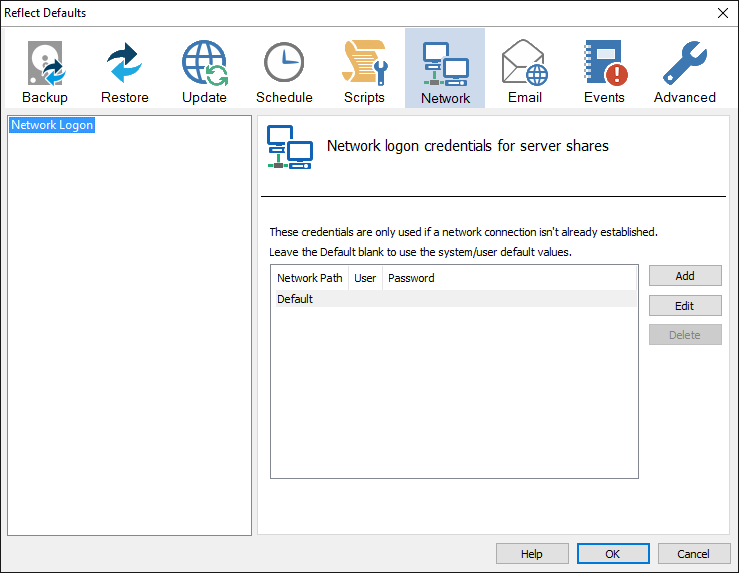Click the Password column header
This screenshot has width=740, height=573.
[509, 278]
